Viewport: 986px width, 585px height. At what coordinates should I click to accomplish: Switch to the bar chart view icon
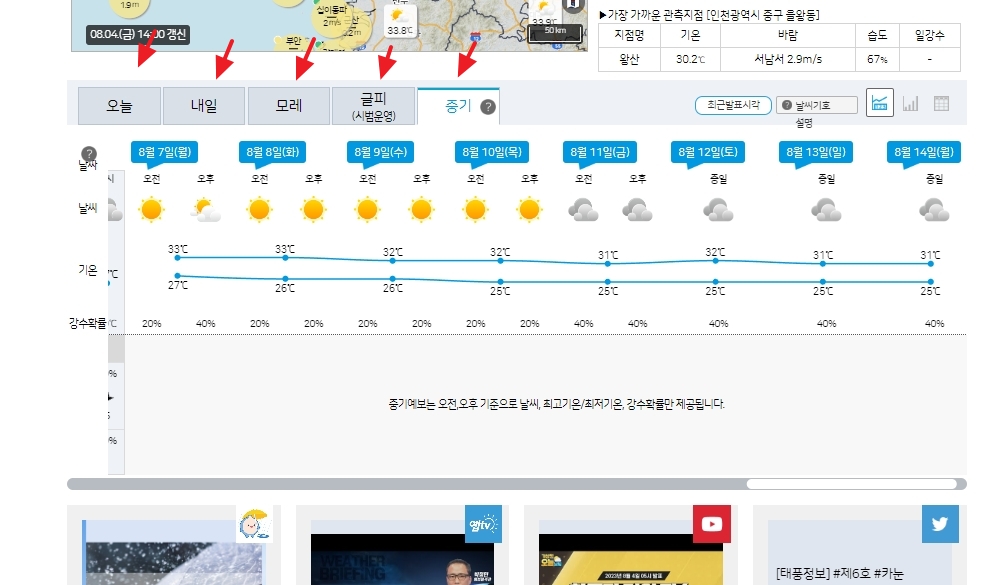tap(911, 103)
